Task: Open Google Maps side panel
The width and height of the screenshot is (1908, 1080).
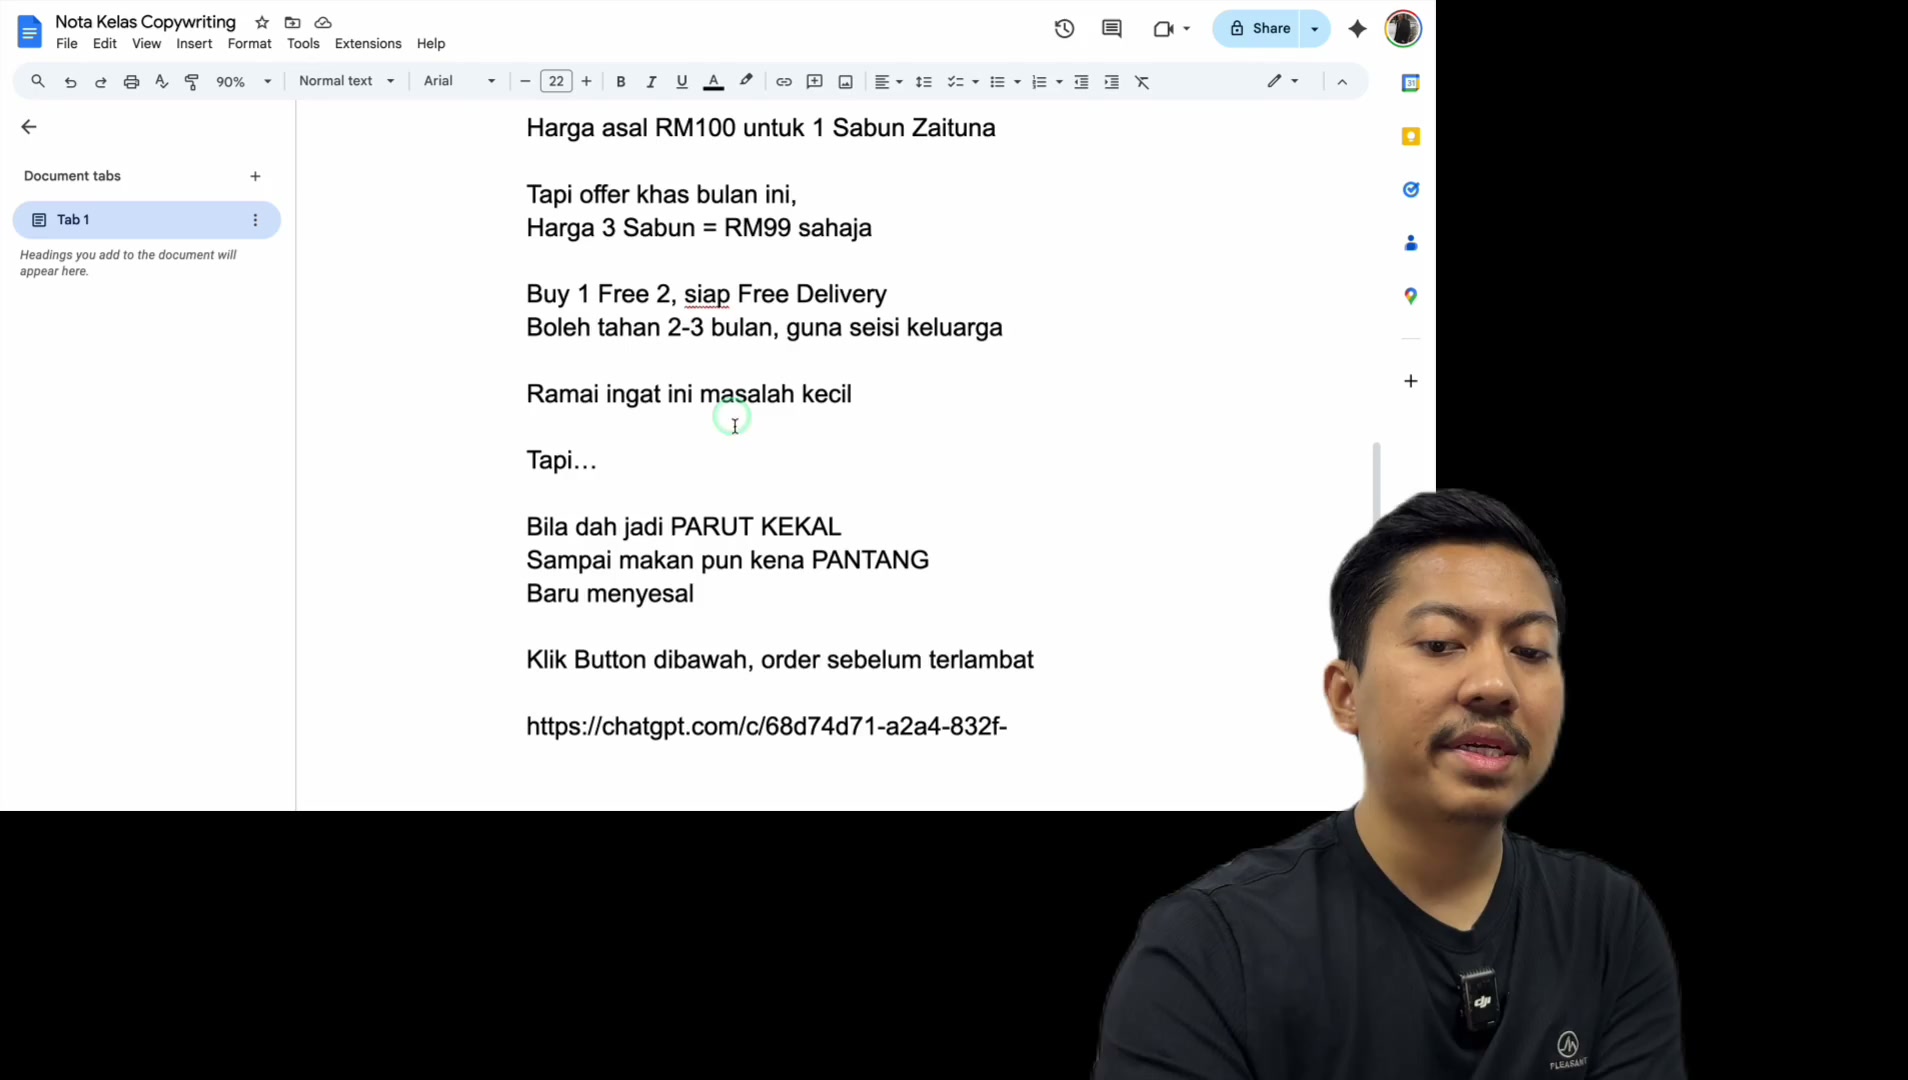Action: click(x=1410, y=296)
